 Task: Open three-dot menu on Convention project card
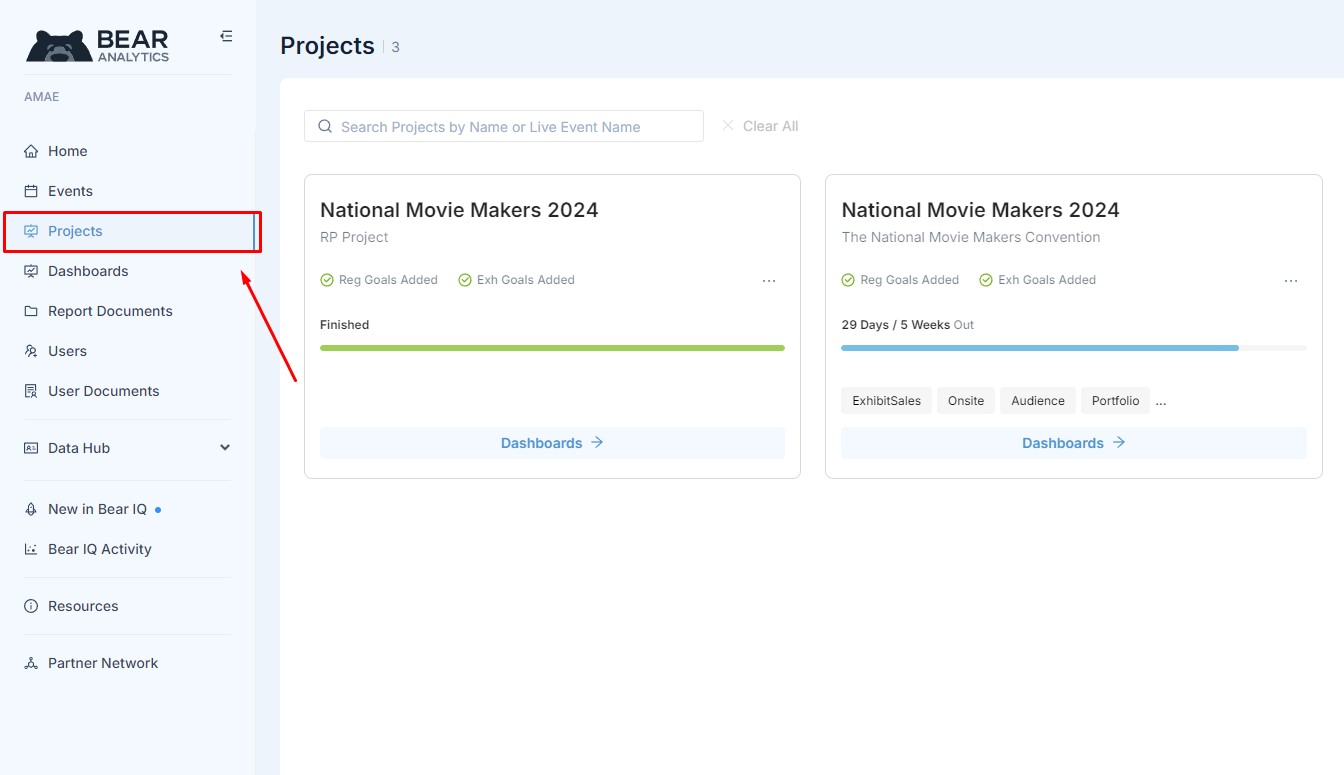click(x=1291, y=281)
